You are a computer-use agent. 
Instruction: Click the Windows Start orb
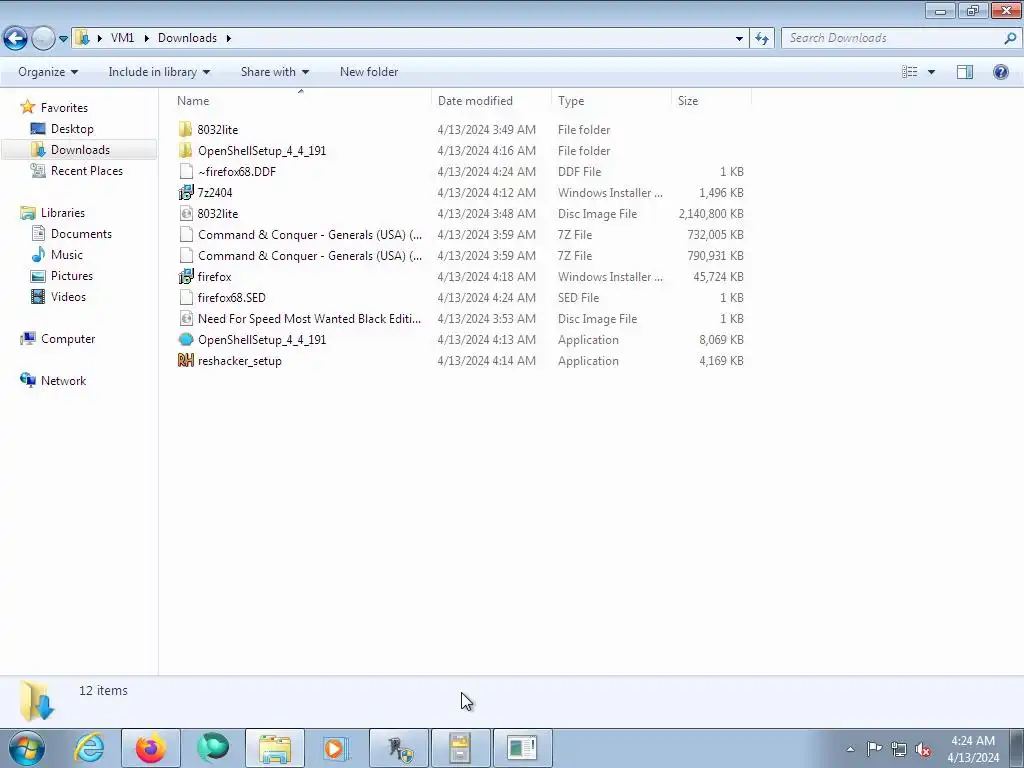(27, 748)
